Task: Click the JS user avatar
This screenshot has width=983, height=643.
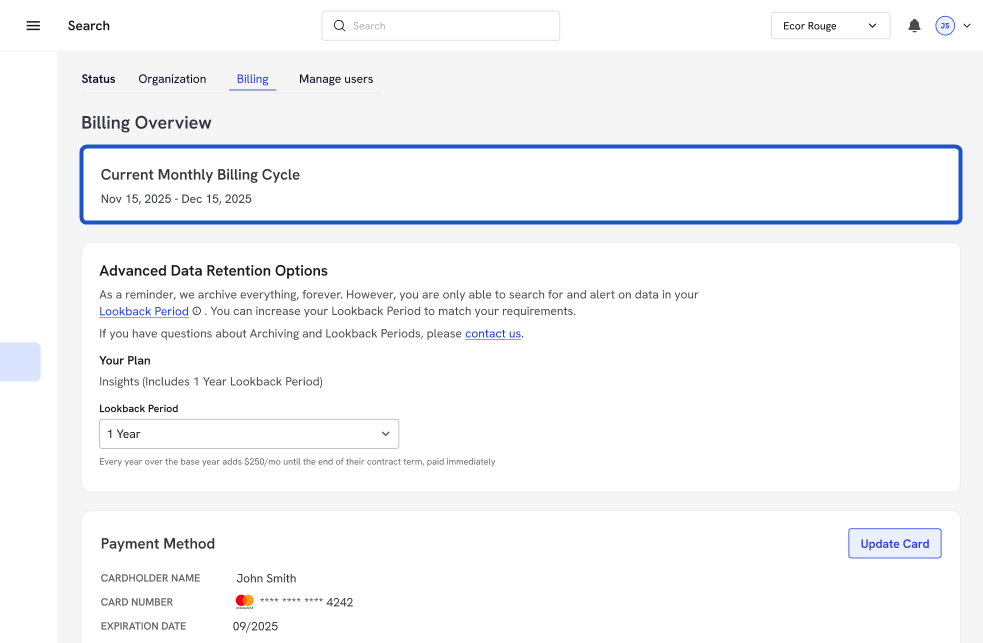Action: pos(945,26)
